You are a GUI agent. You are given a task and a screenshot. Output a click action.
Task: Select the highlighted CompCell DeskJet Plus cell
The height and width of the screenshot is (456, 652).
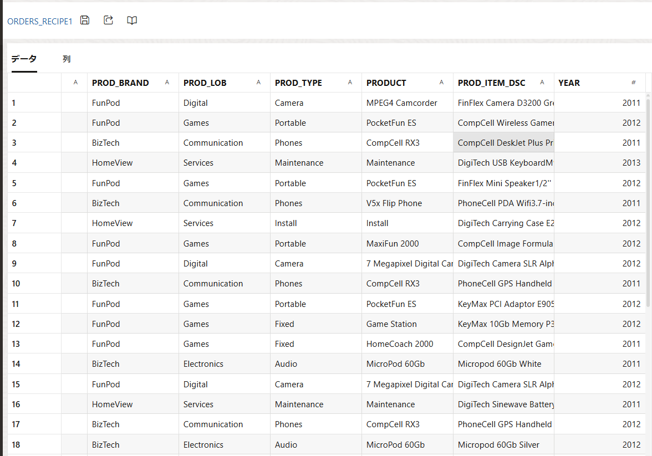[x=504, y=143]
